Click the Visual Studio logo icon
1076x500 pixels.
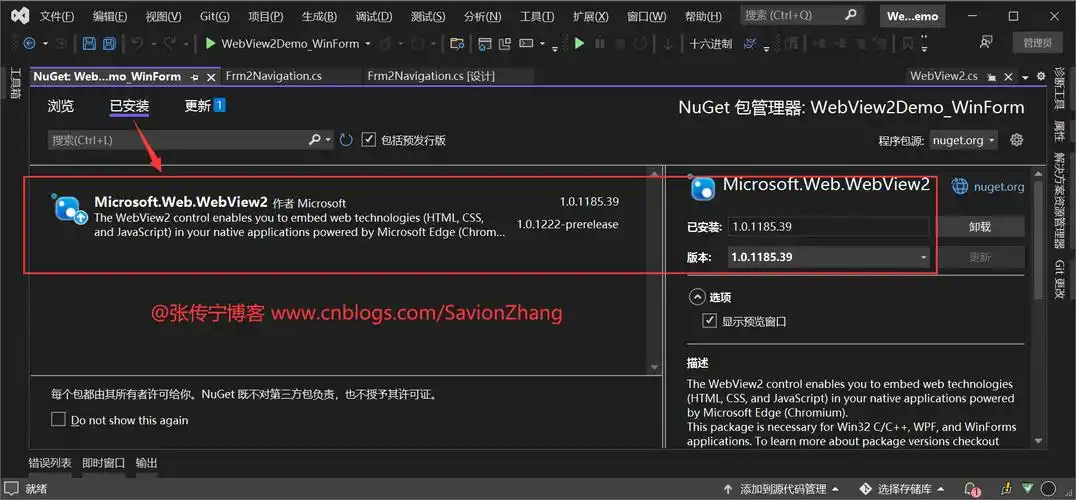tap(20, 15)
